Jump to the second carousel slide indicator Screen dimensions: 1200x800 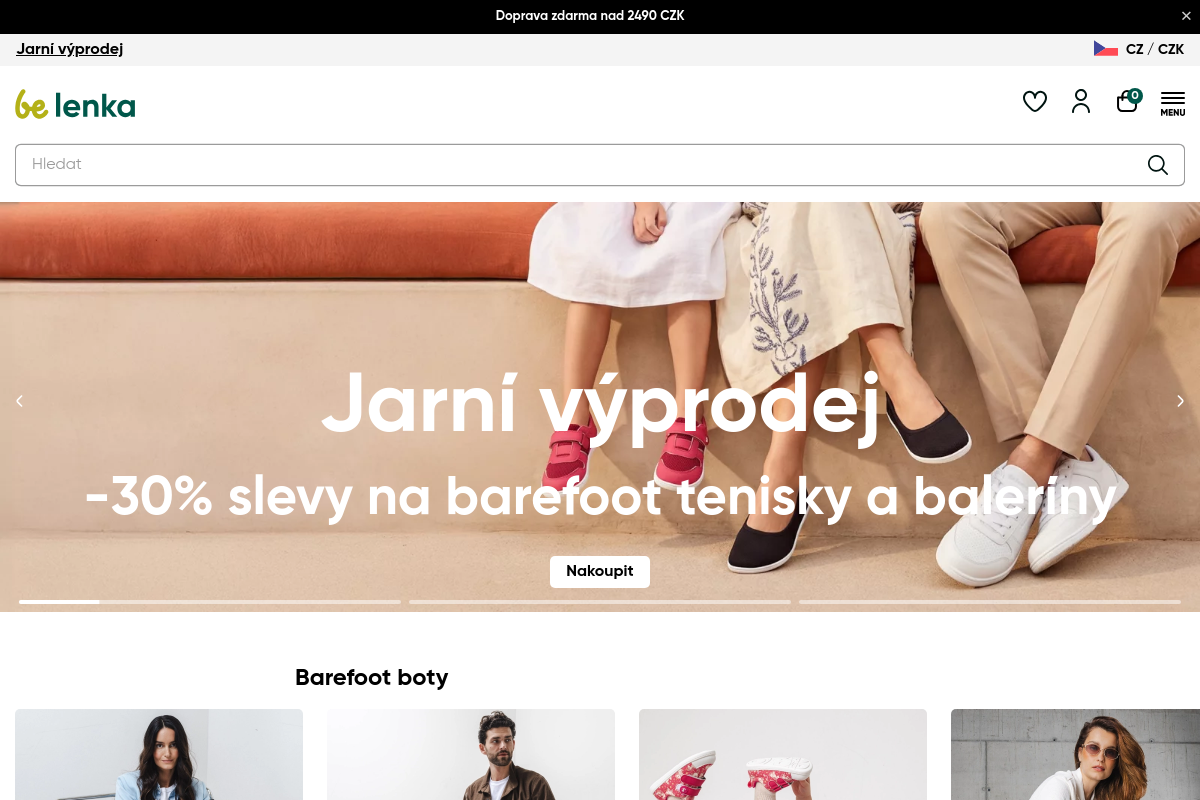point(599,602)
